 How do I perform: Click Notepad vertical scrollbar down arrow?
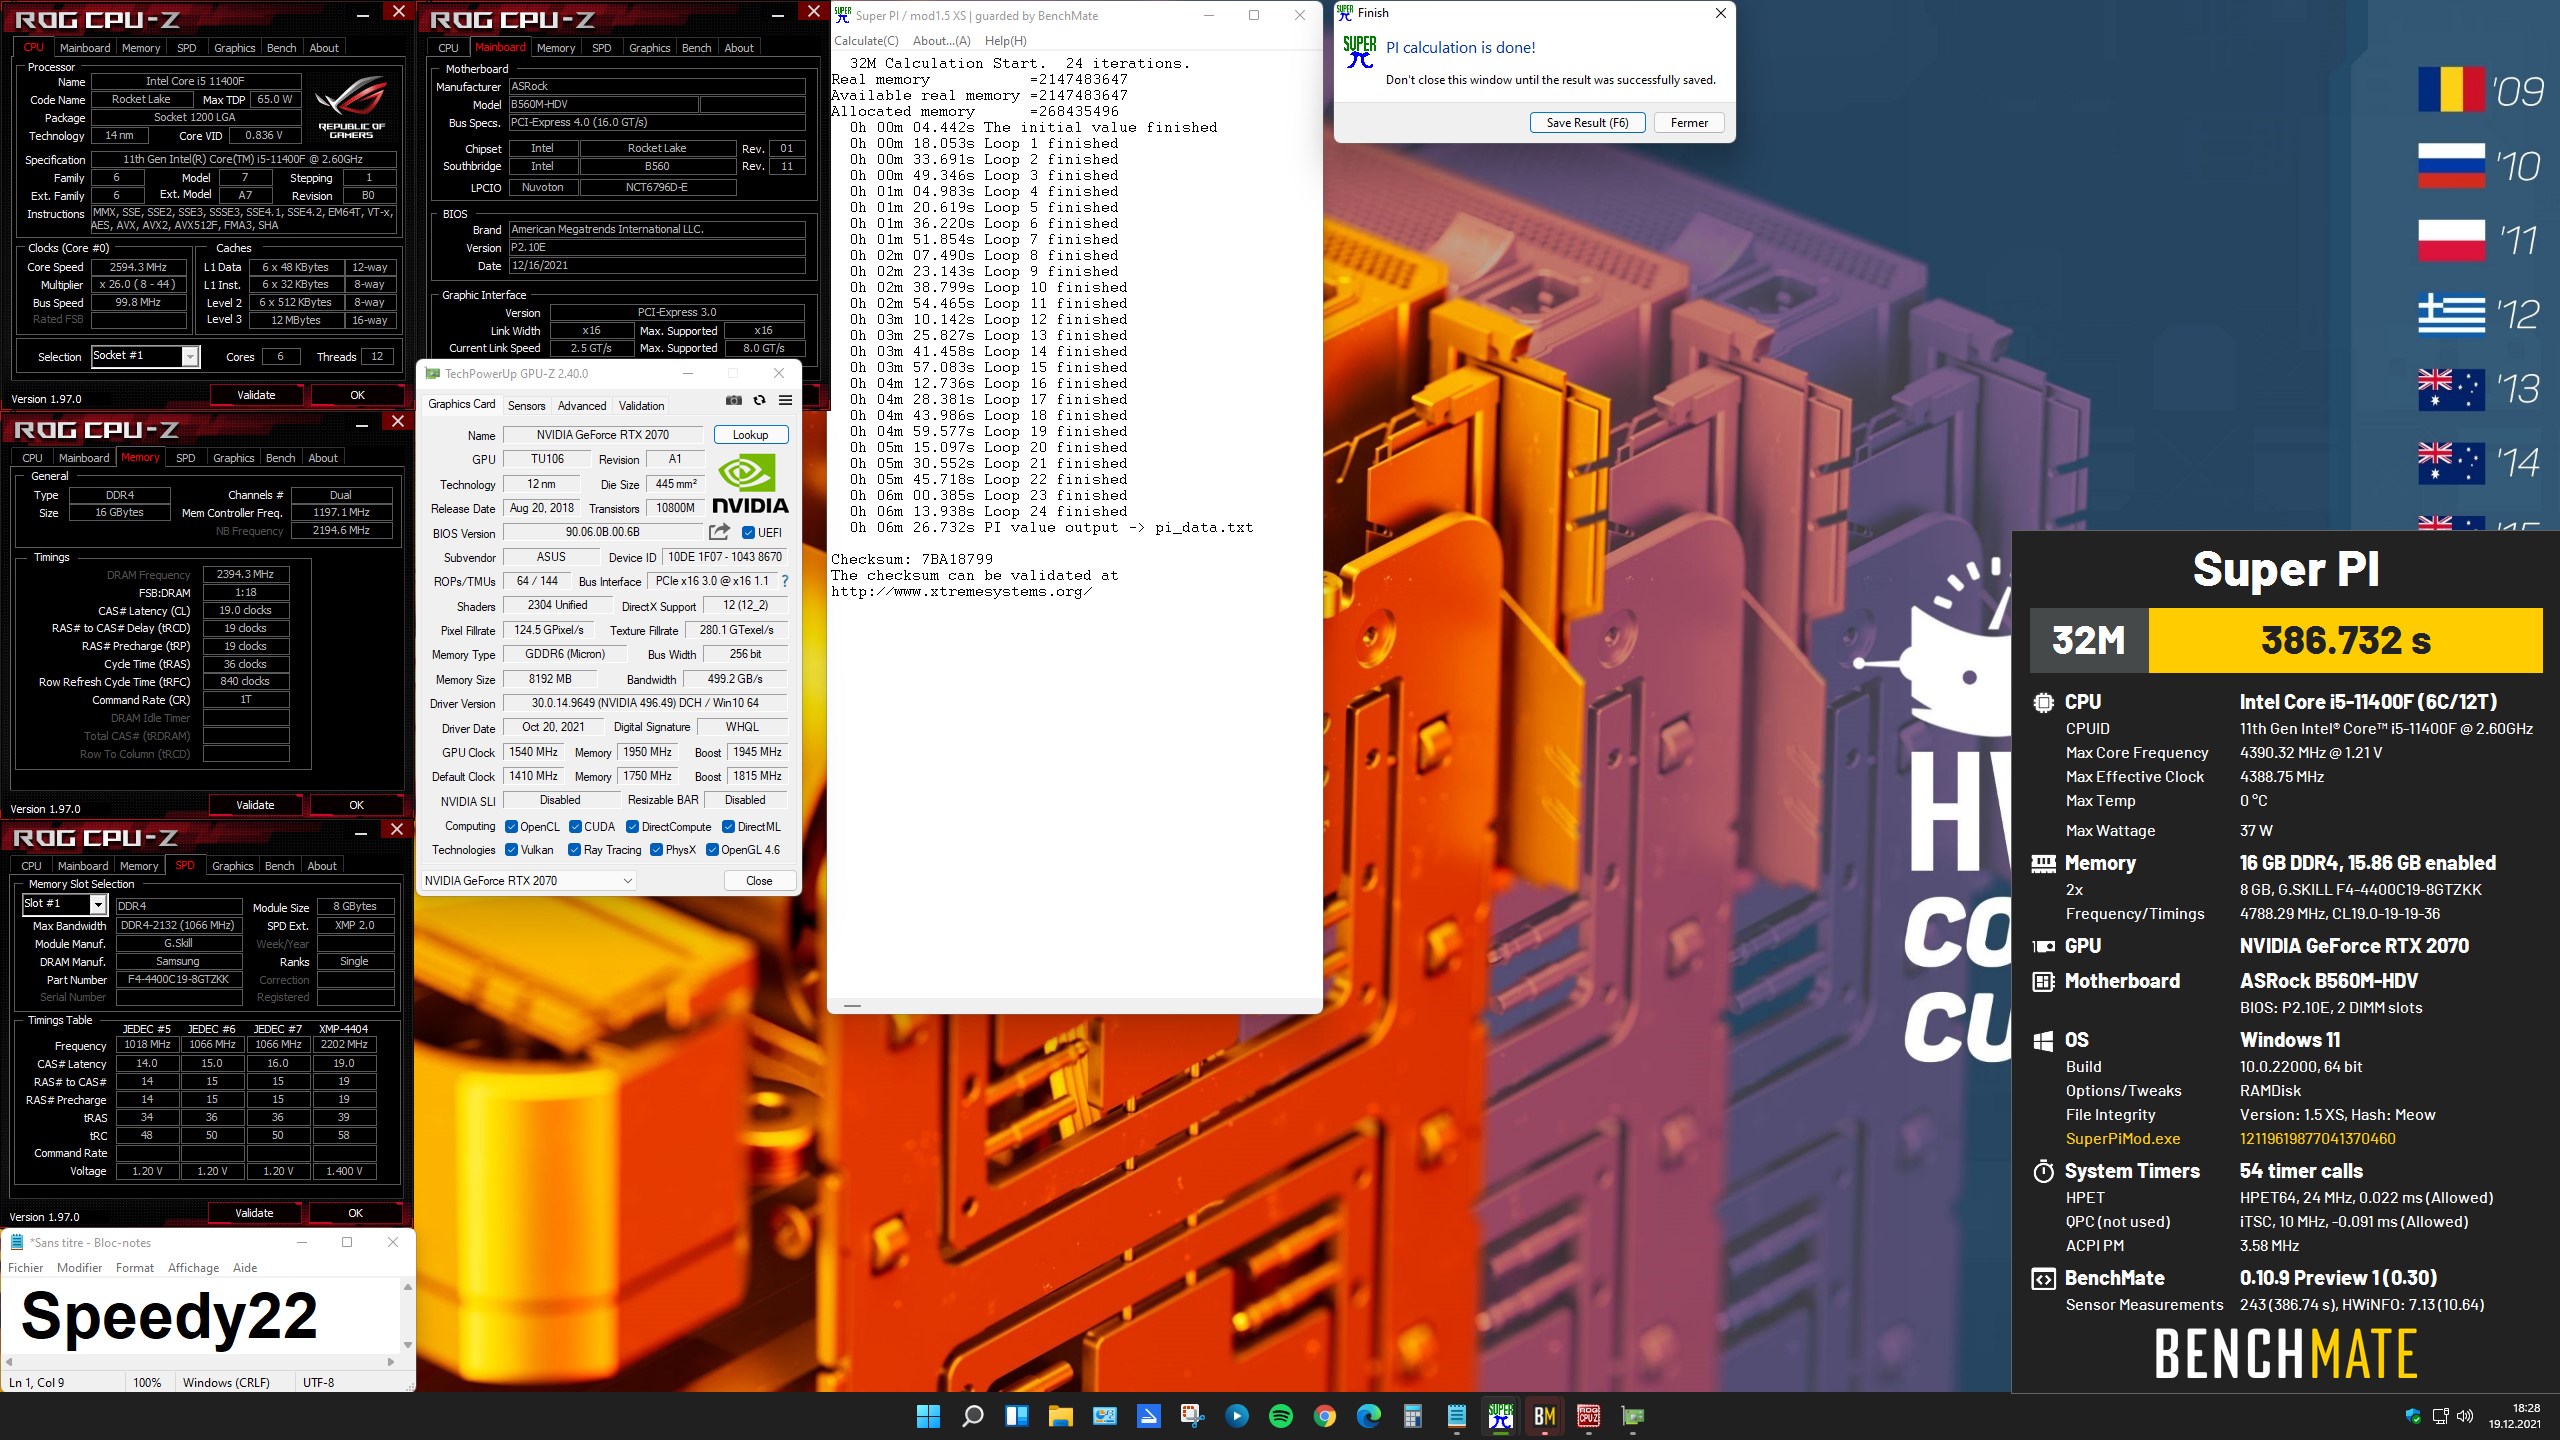[407, 1346]
